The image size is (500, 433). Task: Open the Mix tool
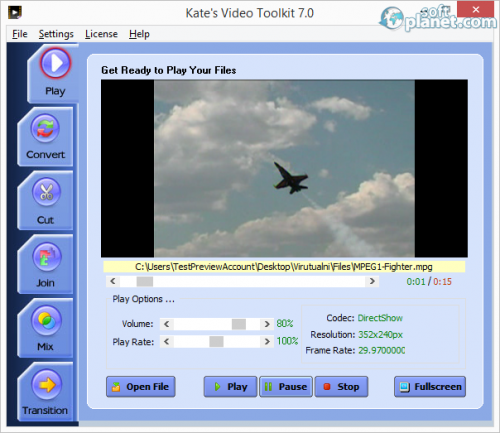tap(46, 328)
